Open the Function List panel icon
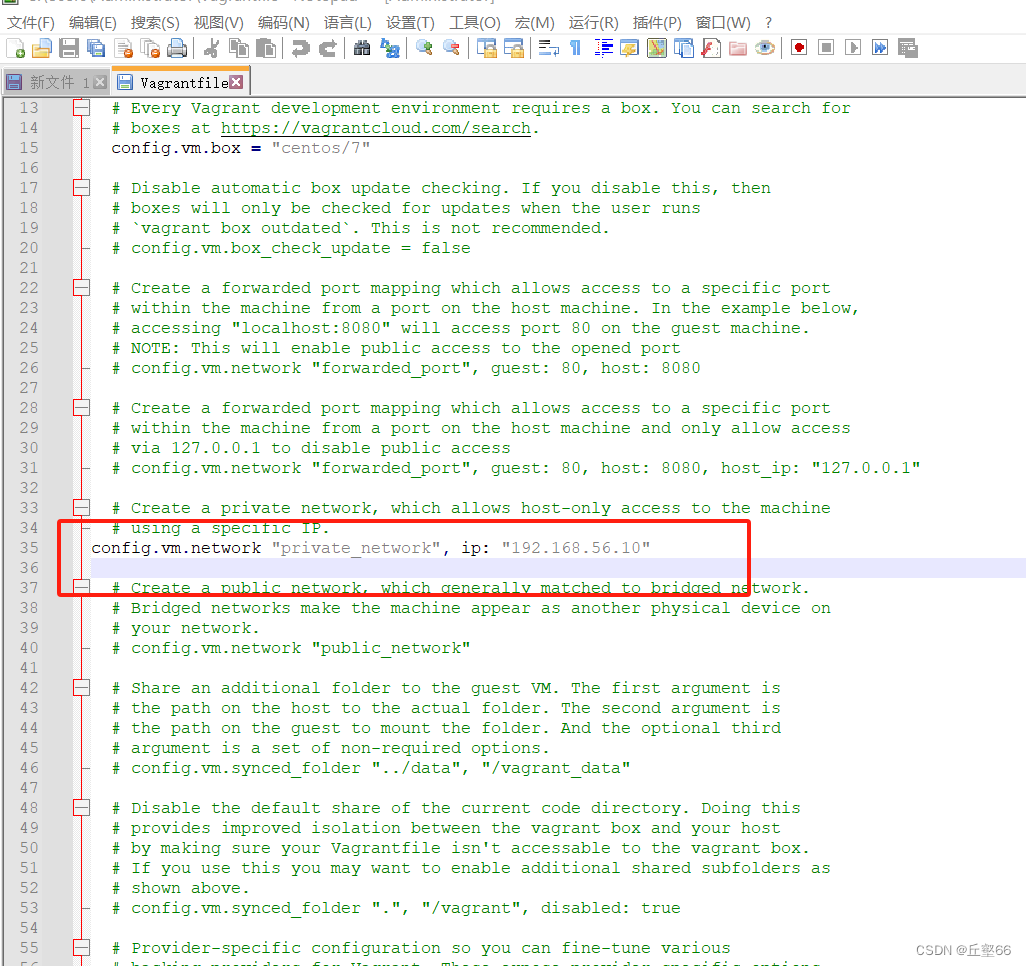Image resolution: width=1026 pixels, height=966 pixels. 711,48
